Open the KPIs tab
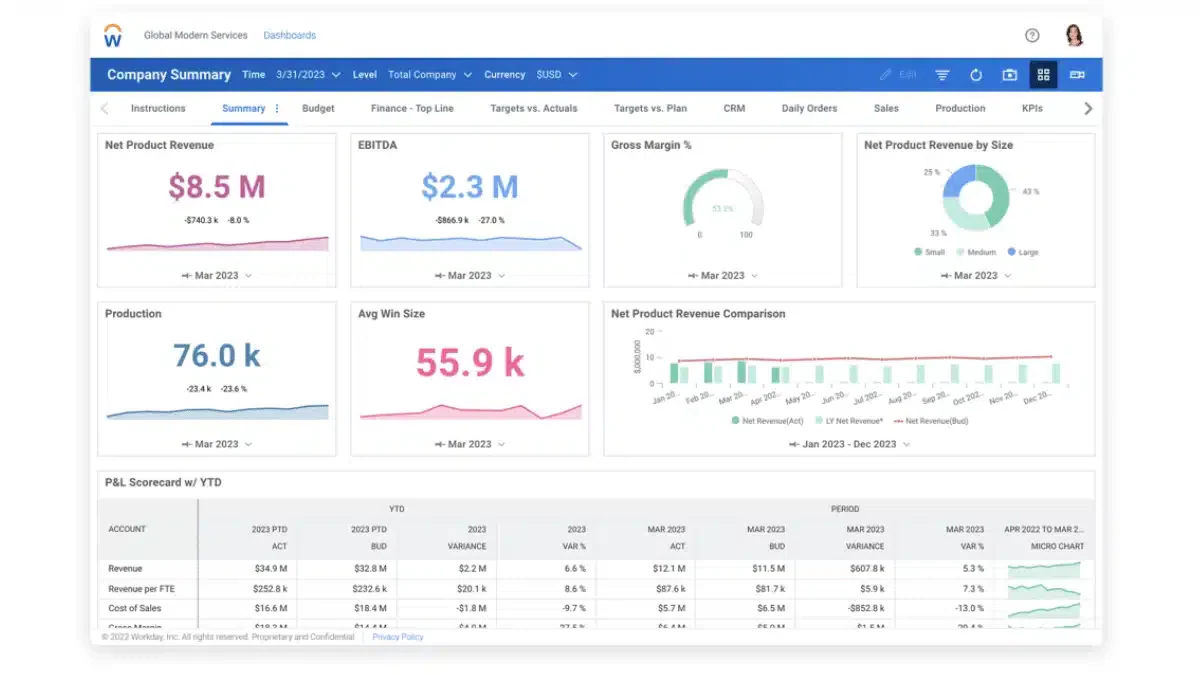The image size is (1200, 675). click(1032, 108)
